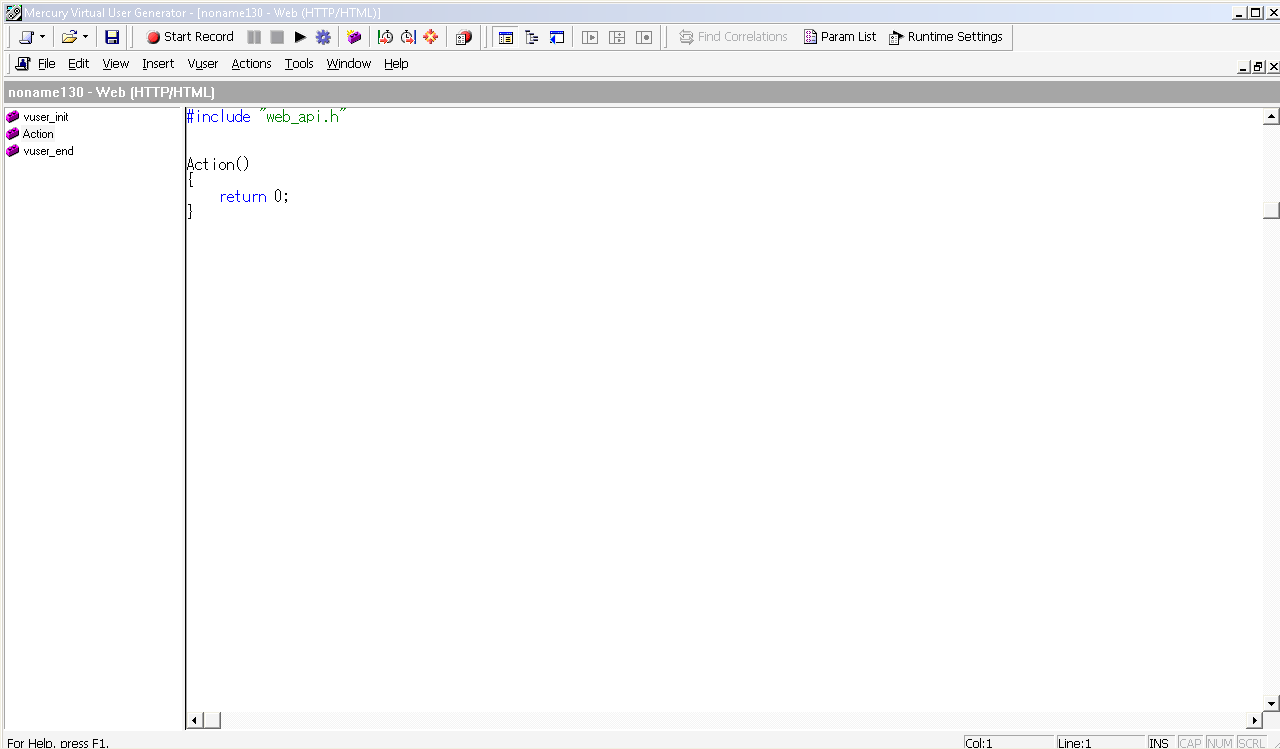The width and height of the screenshot is (1280, 749).
Task: Click the Col:1 status bar field
Action: pyautogui.click(x=1008, y=743)
